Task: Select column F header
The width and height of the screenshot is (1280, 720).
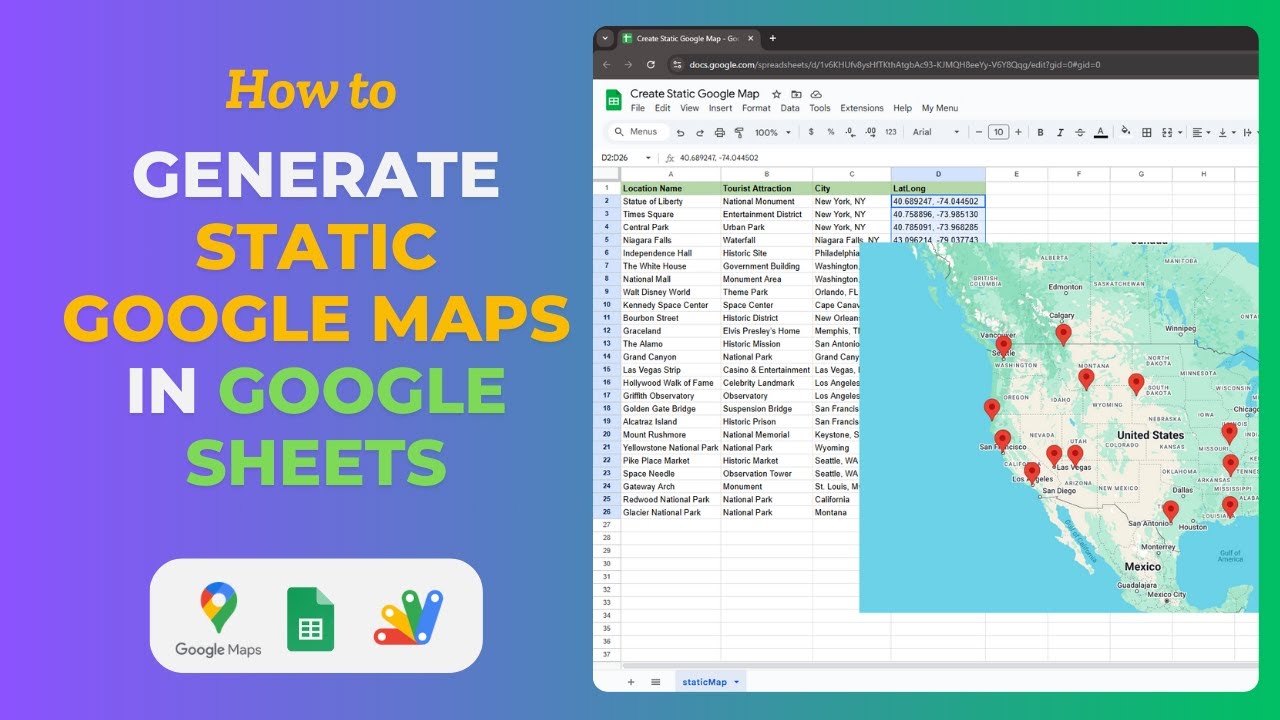Action: coord(1079,174)
